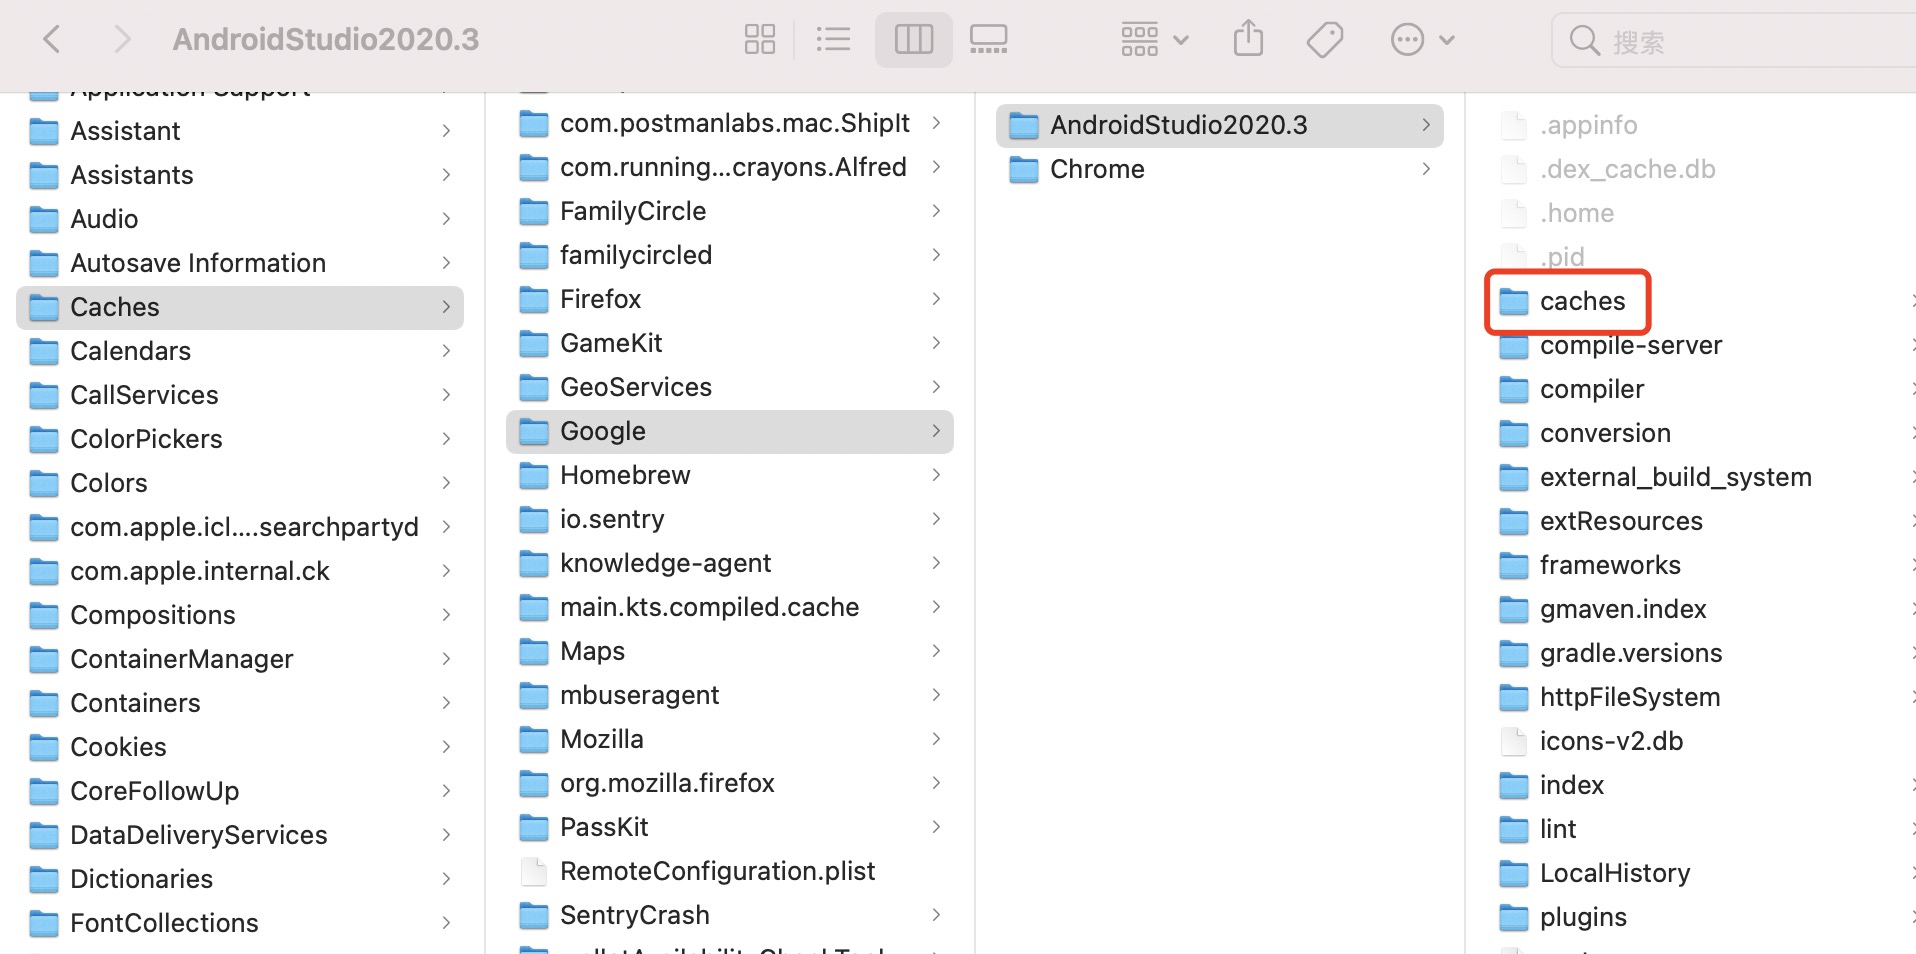This screenshot has height=954, width=1916.
Task: Select the Containers folder
Action: (x=240, y=703)
